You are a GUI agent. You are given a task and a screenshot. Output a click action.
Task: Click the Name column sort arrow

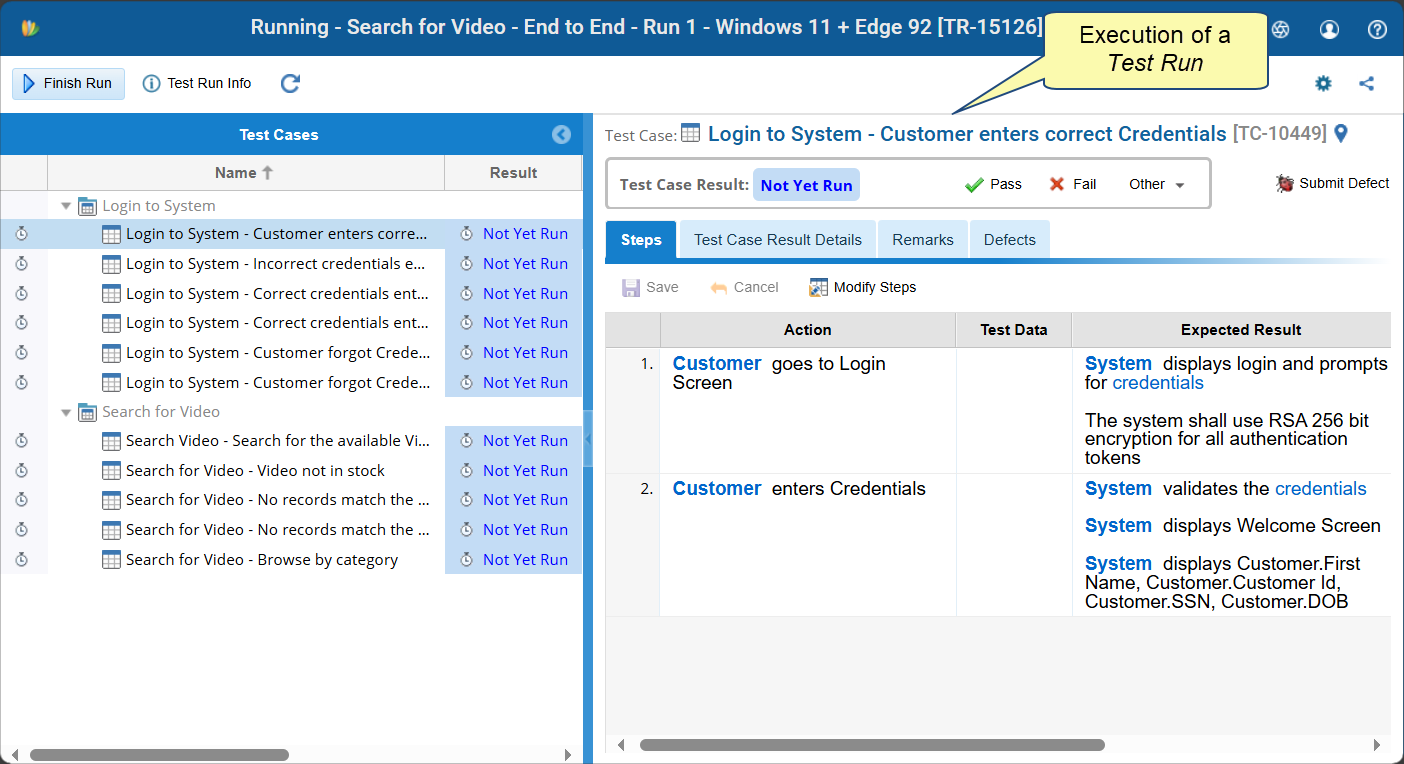[x=268, y=172]
